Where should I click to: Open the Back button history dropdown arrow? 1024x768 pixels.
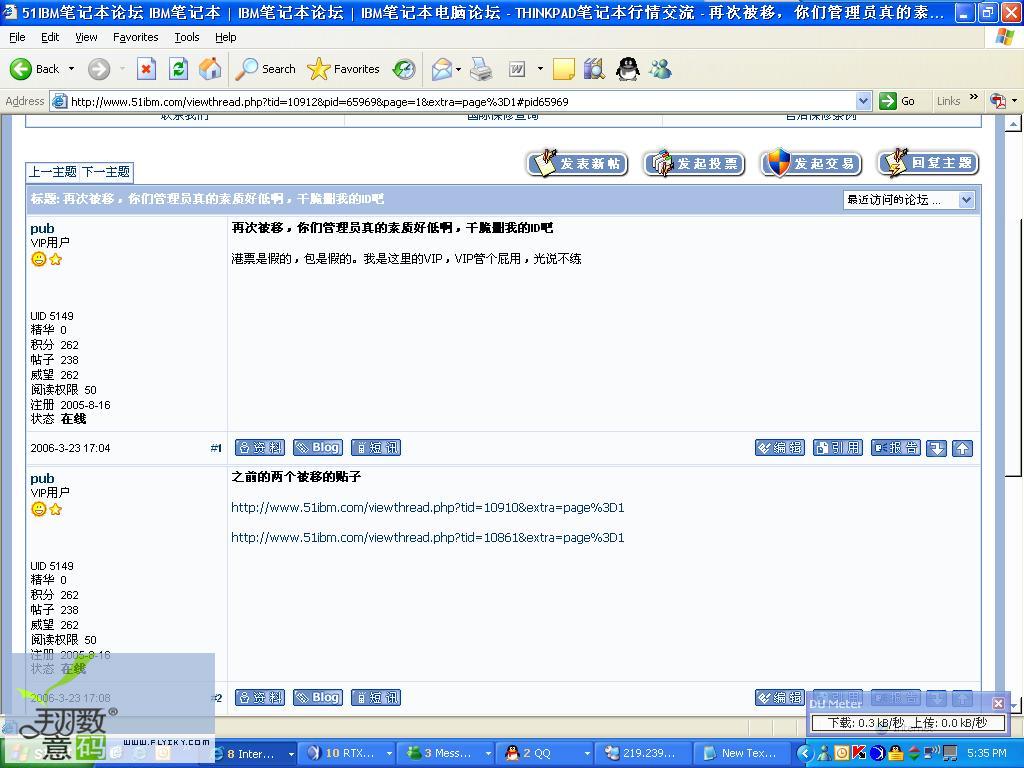(x=71, y=69)
